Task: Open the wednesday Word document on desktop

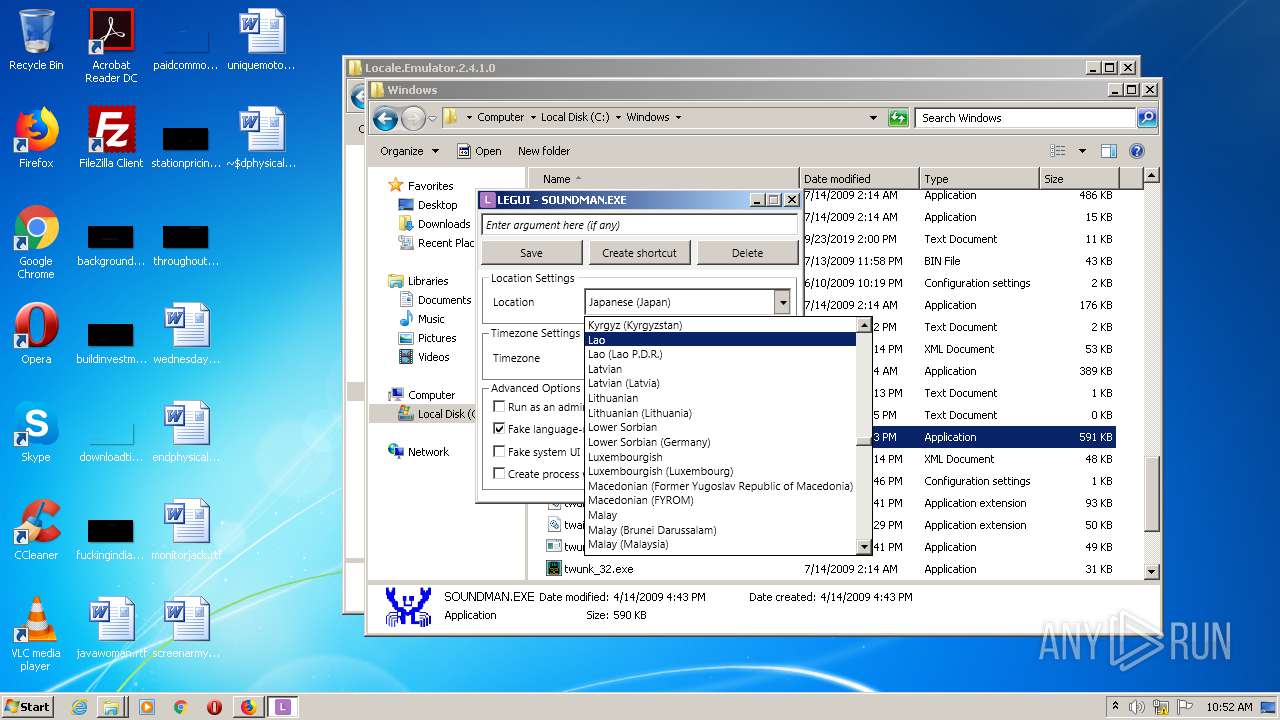Action: [186, 334]
